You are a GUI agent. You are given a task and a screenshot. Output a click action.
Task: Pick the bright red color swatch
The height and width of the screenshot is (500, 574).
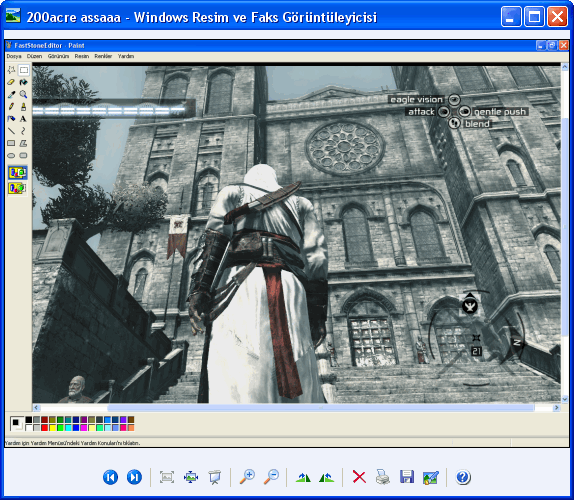click(45, 428)
